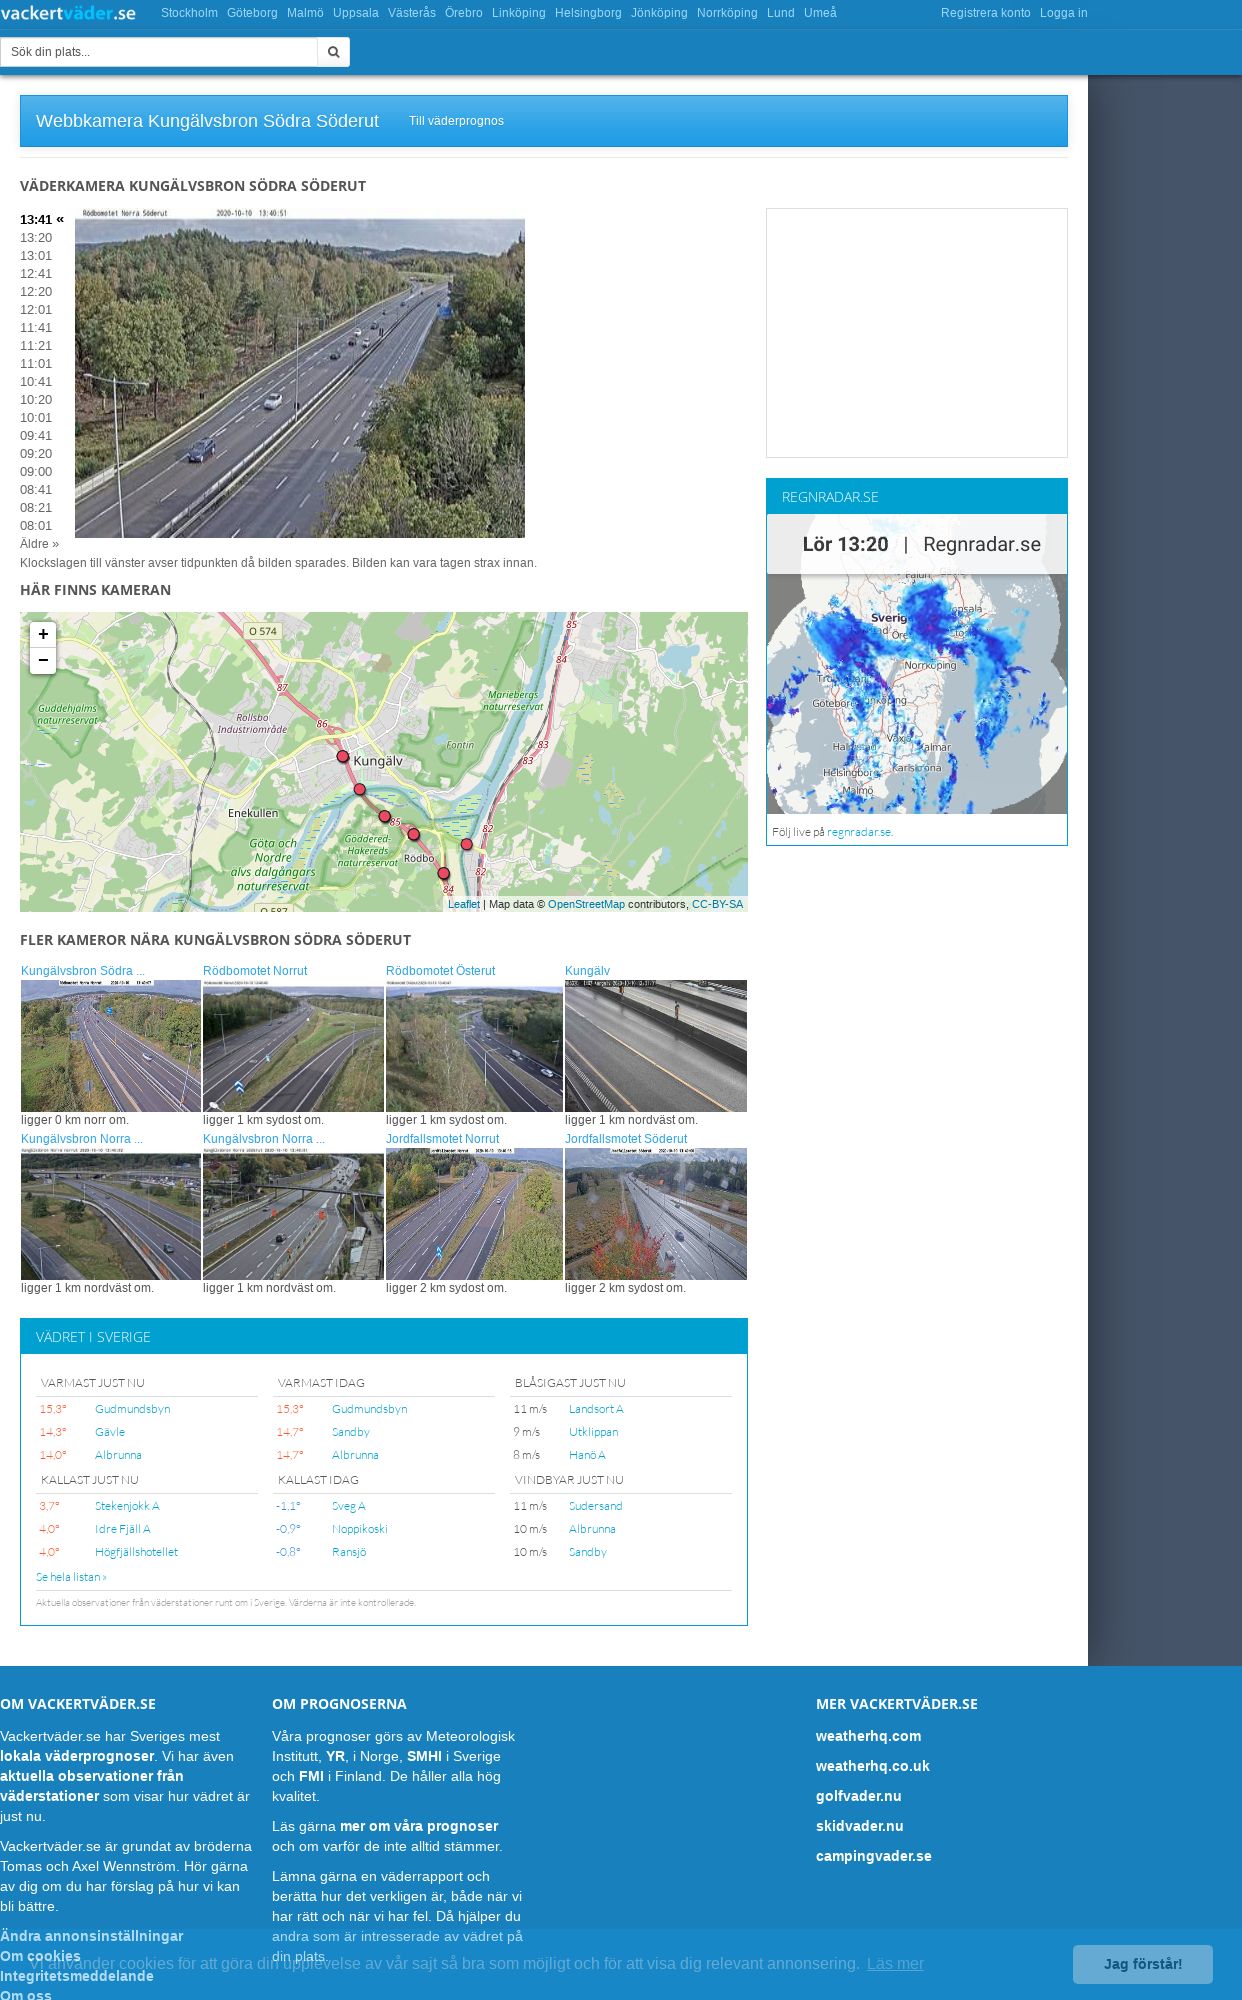Open Utklippan station link

pyautogui.click(x=593, y=1432)
